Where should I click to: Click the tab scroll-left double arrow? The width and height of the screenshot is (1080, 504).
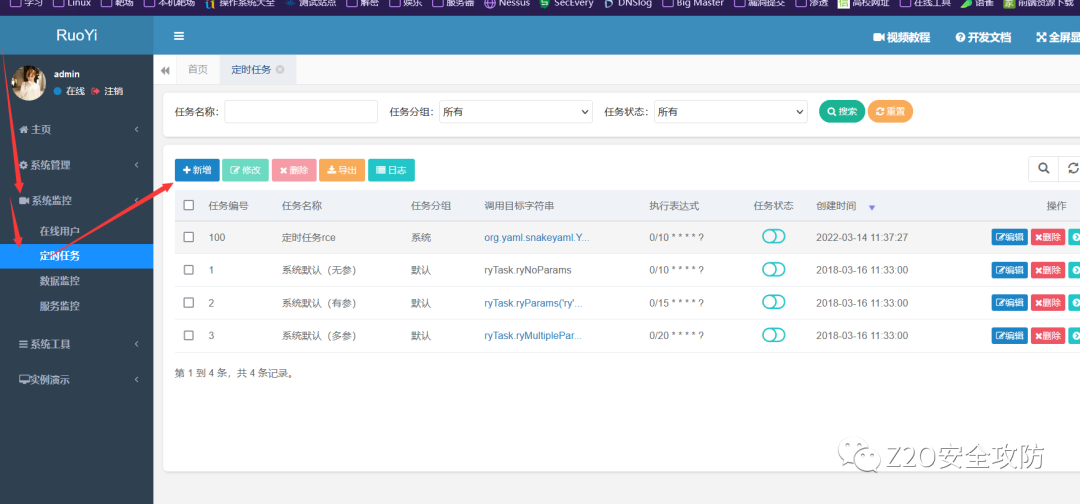point(165,70)
